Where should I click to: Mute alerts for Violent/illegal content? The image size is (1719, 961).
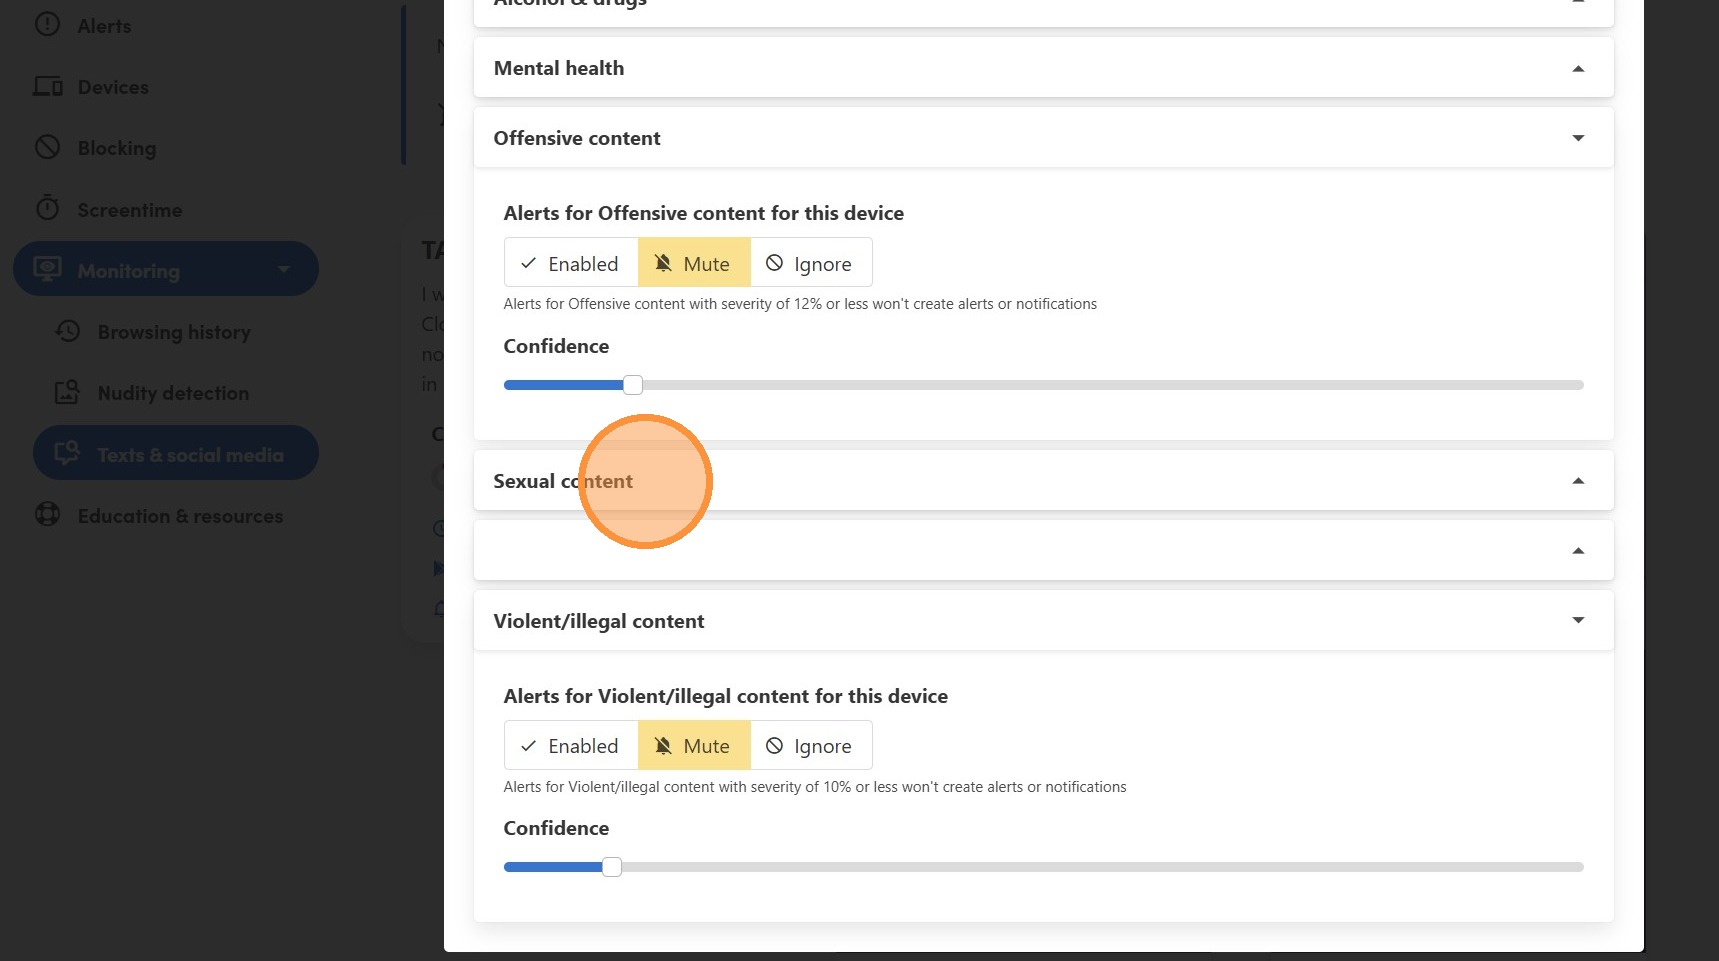coord(693,746)
